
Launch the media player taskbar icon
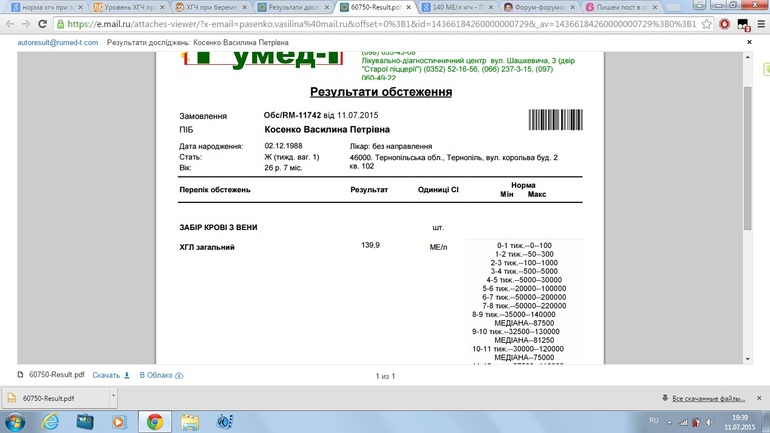(x=119, y=422)
